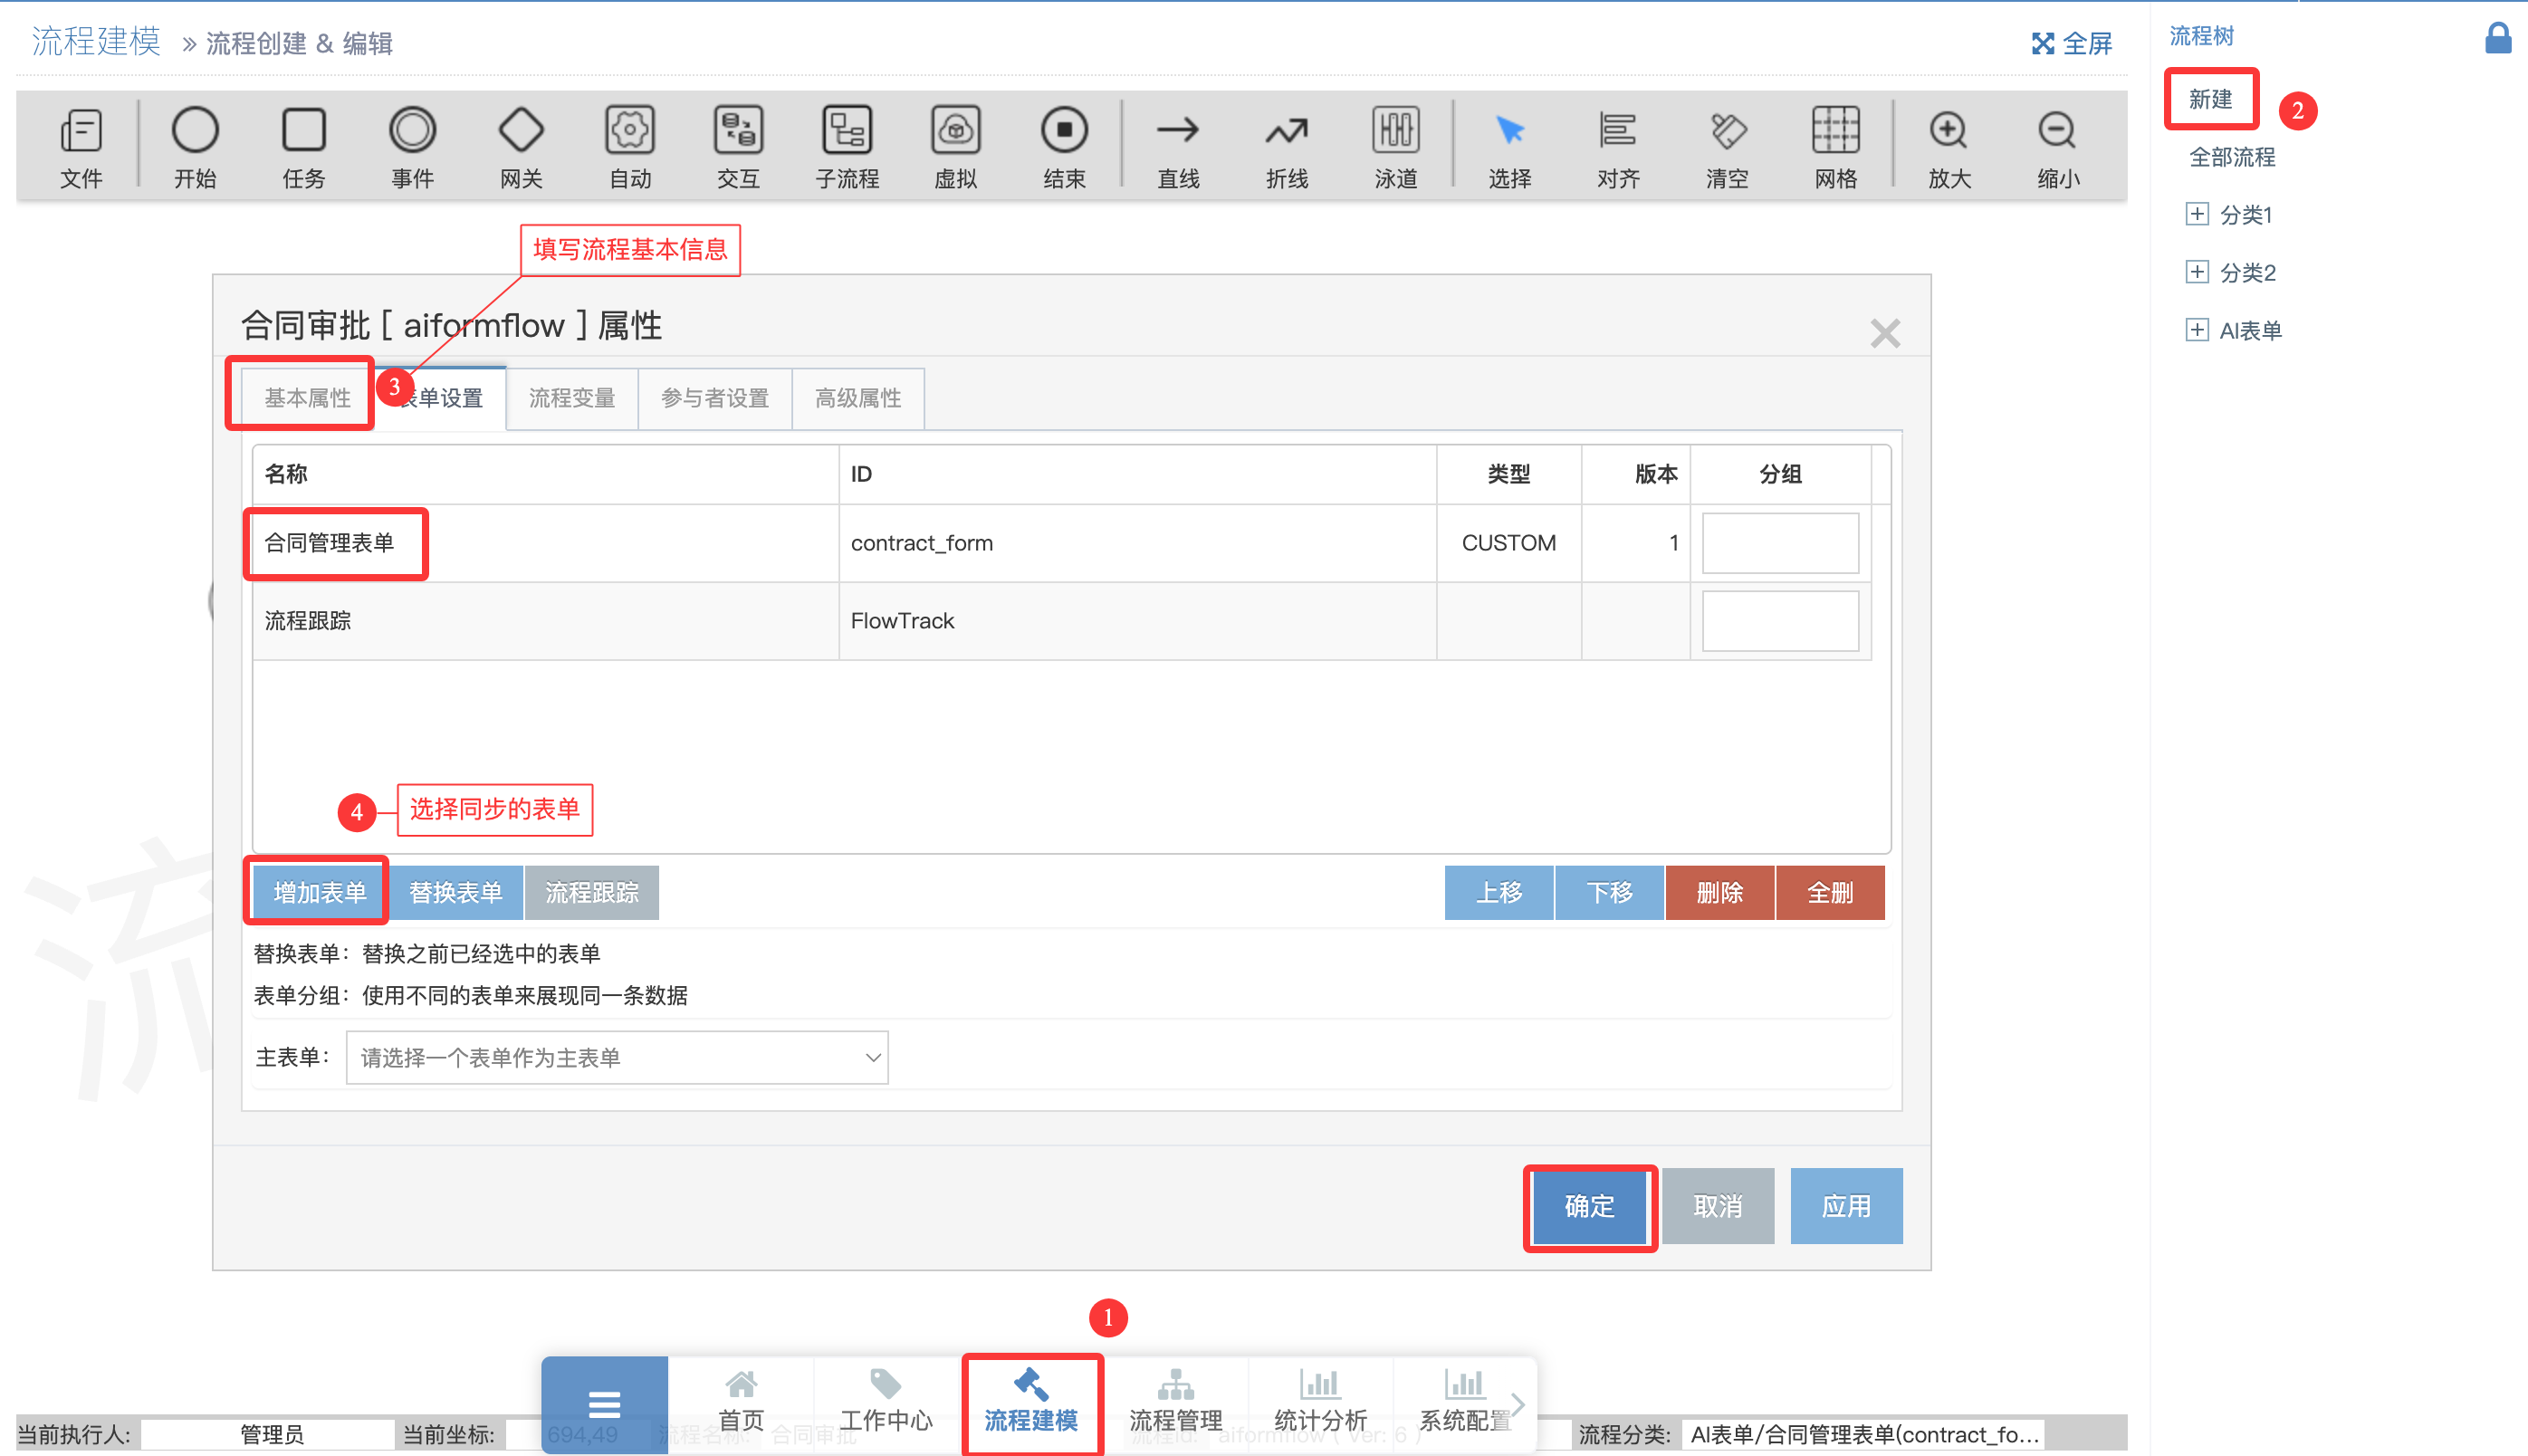
Task: Click the 流程分类 value in status bar
Action: pos(1863,1434)
